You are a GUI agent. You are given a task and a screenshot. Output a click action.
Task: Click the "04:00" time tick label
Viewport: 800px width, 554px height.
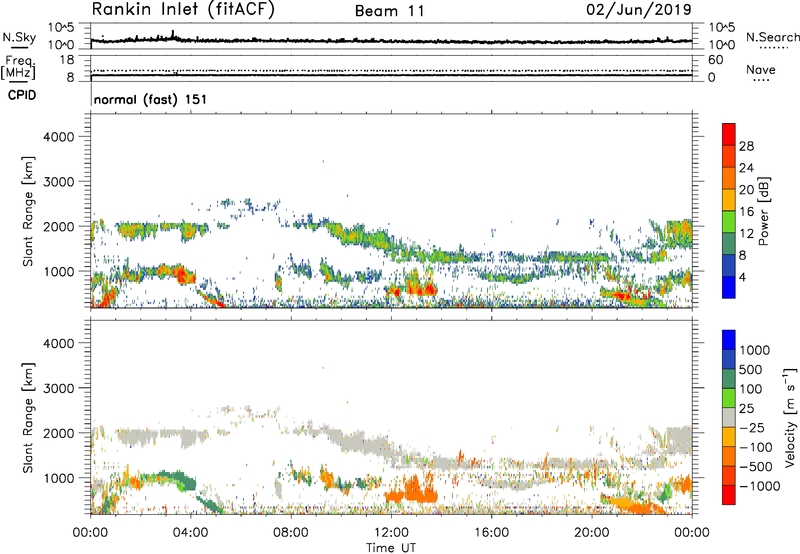190,533
